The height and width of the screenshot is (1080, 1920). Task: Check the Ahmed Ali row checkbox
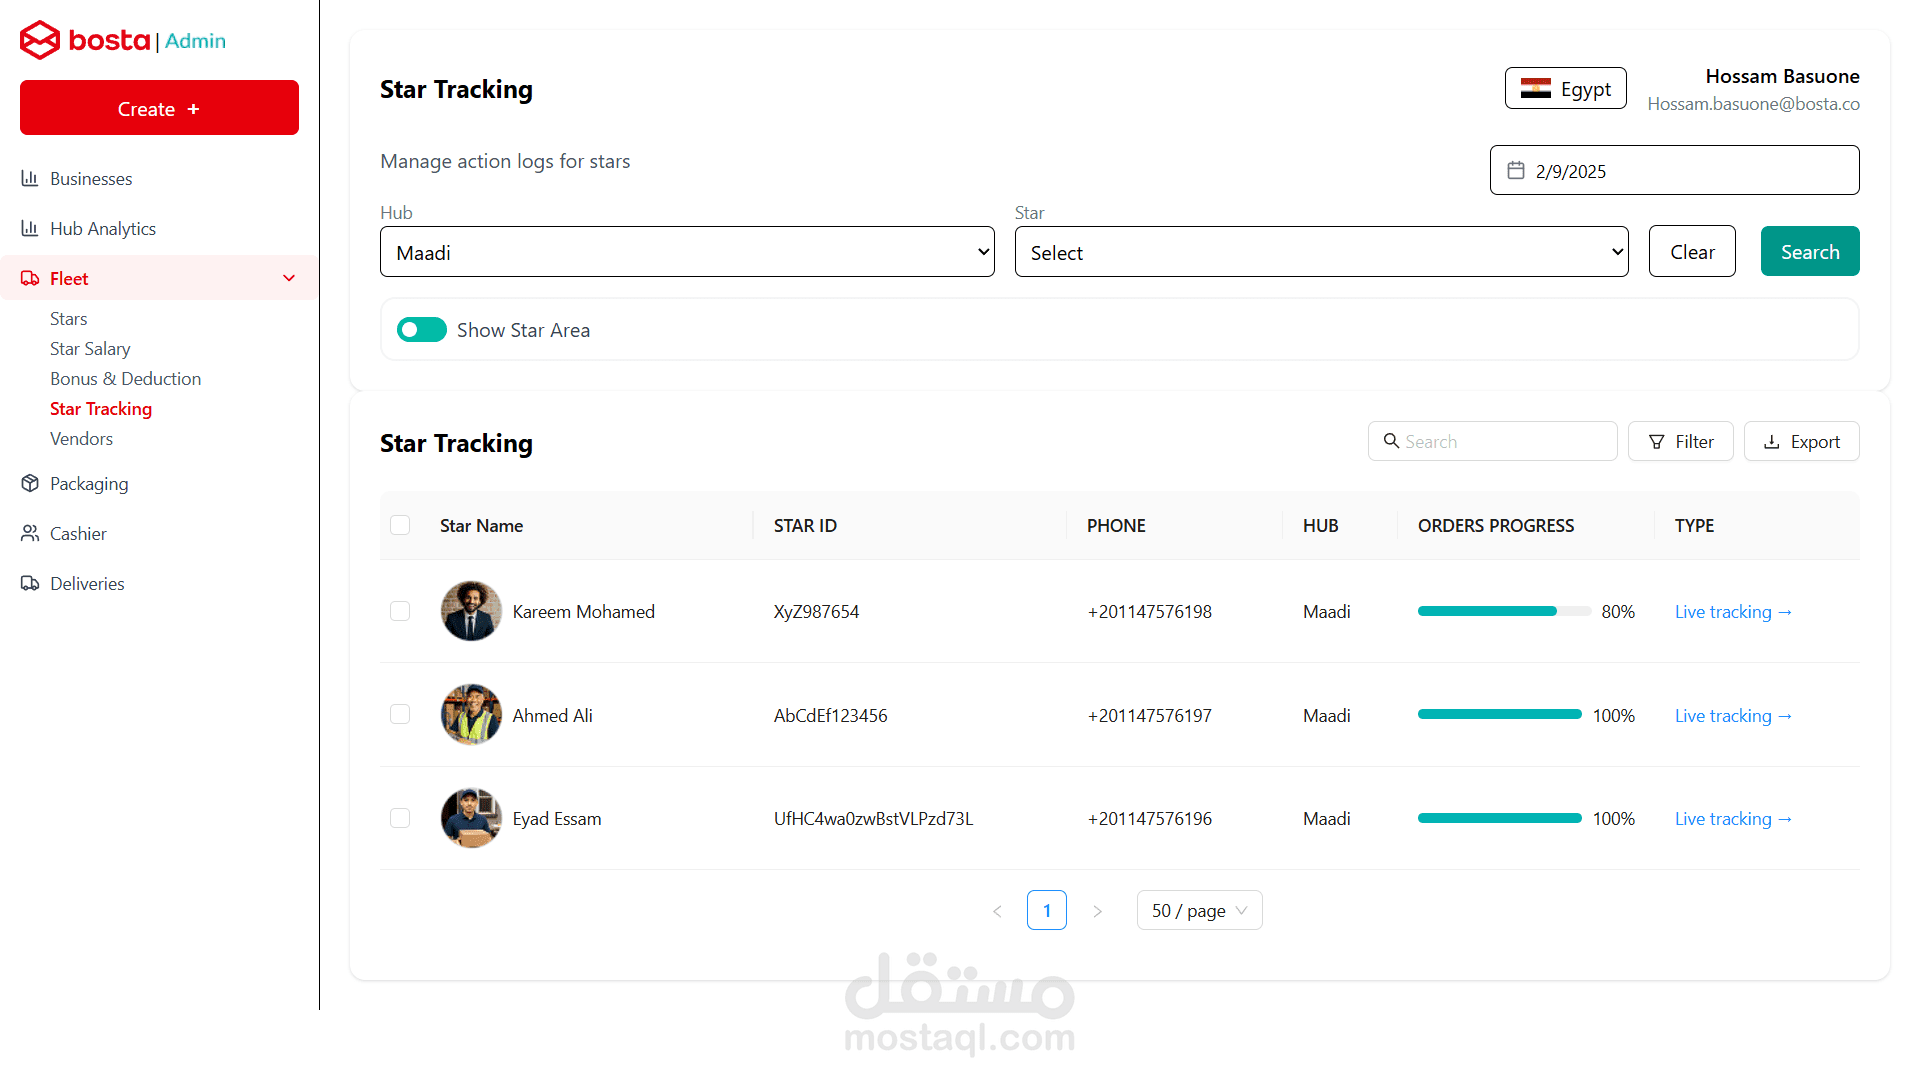[400, 714]
